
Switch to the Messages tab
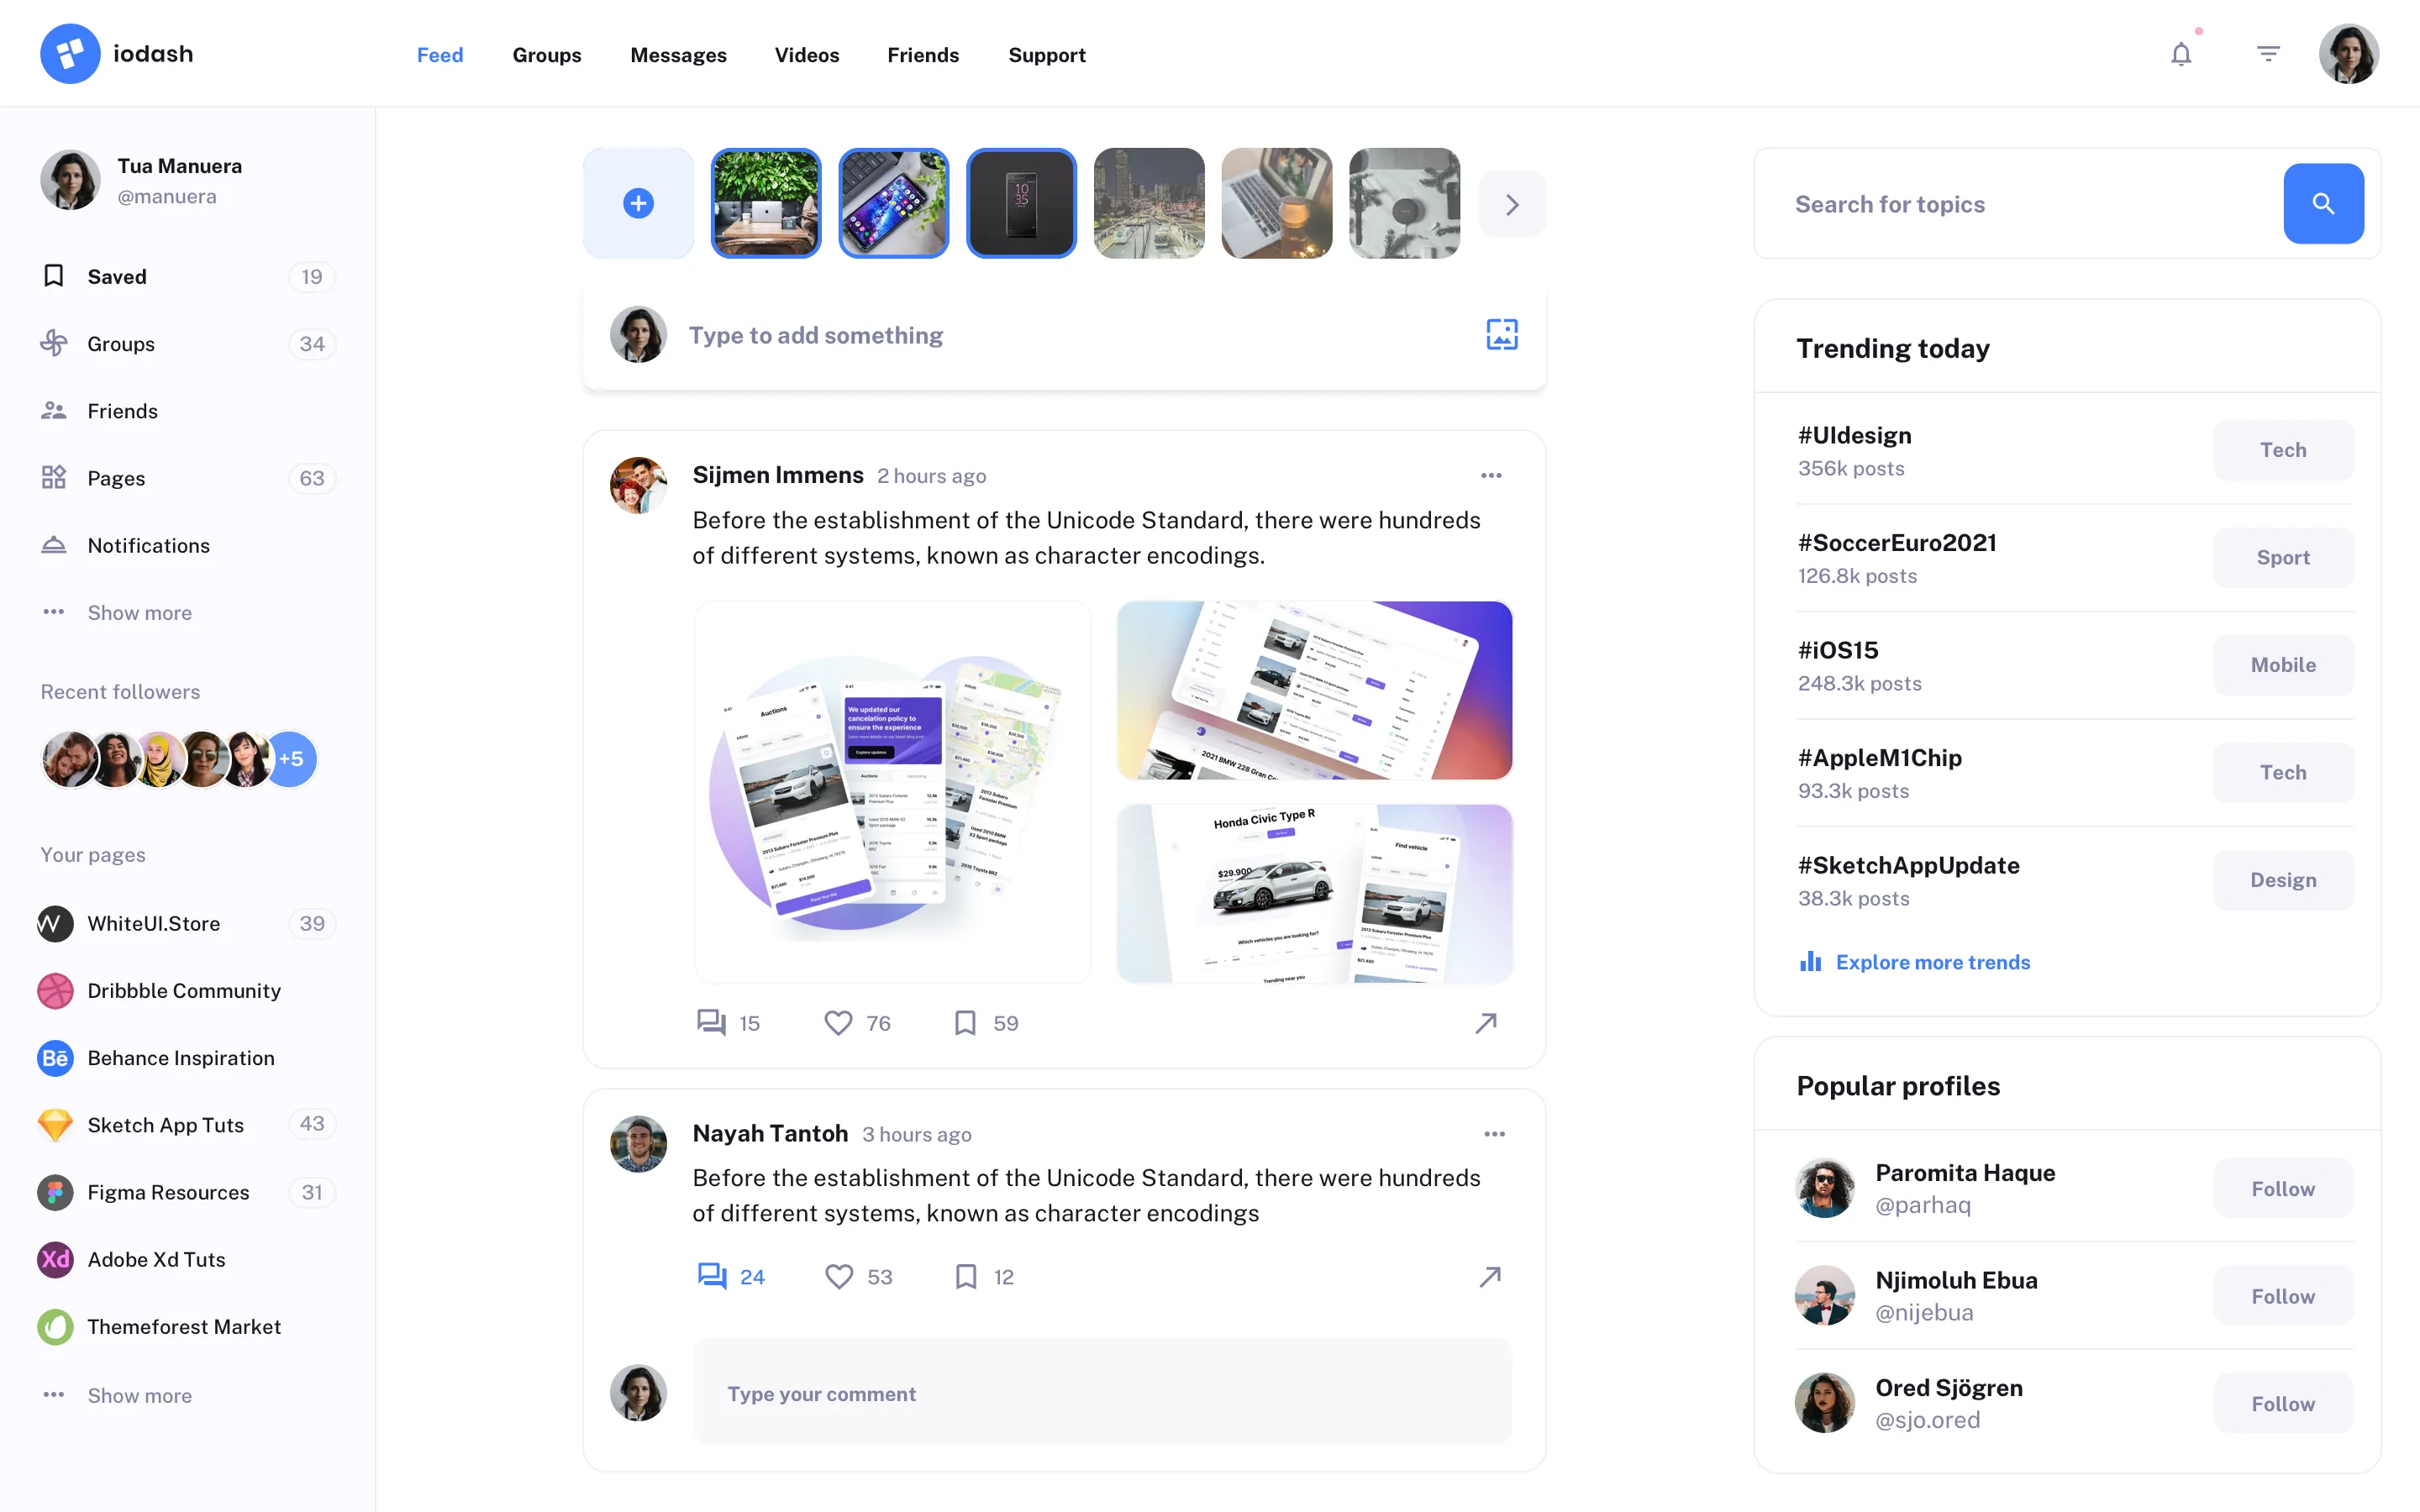(678, 55)
